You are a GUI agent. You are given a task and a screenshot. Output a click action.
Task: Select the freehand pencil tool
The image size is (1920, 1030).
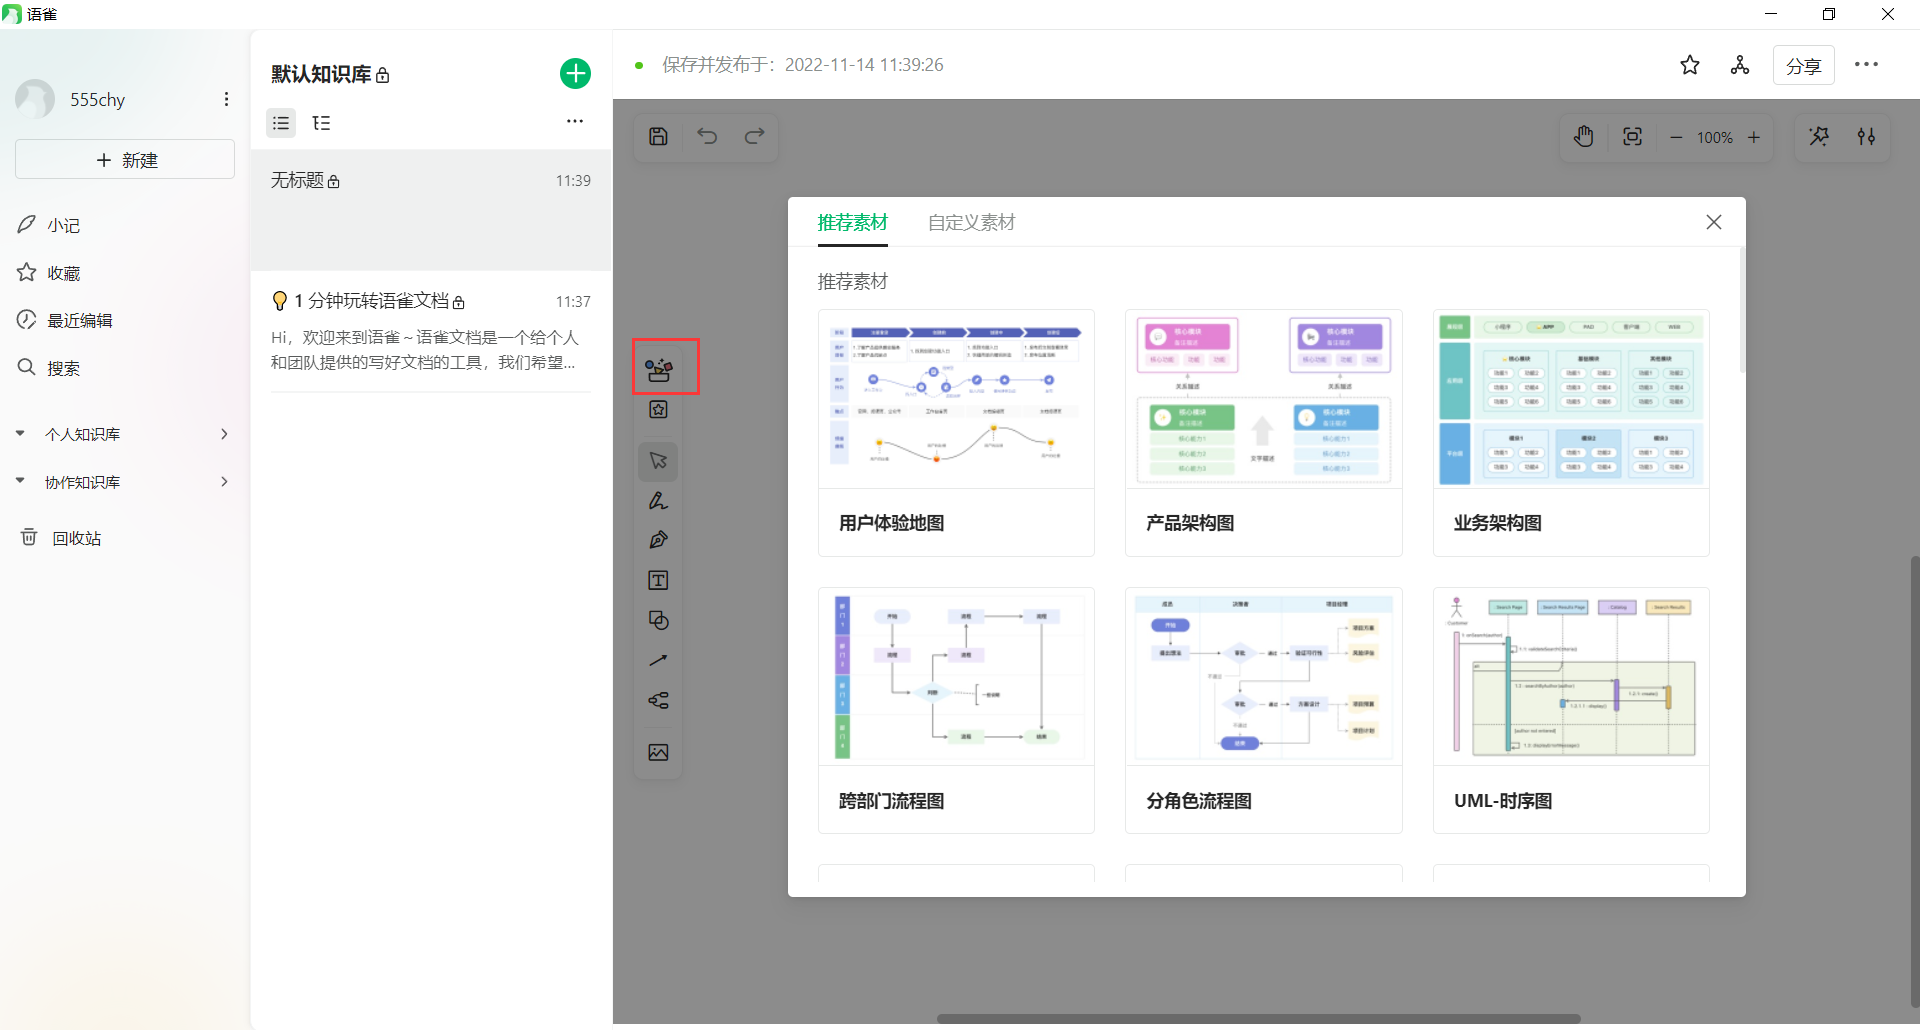658,501
